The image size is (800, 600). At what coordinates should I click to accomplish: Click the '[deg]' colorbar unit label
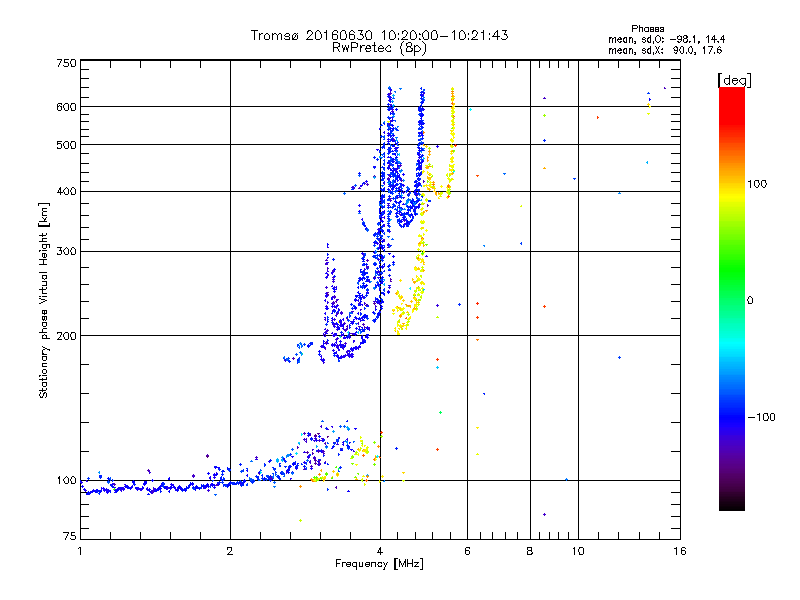coord(734,80)
